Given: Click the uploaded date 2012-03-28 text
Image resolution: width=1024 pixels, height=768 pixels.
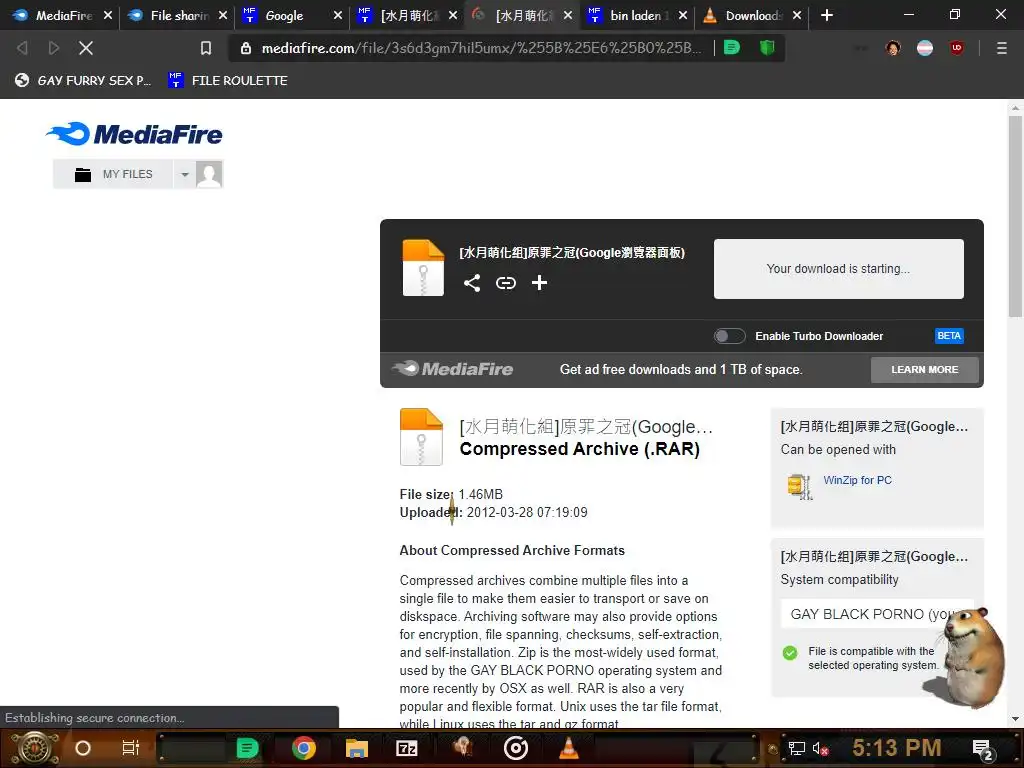Looking at the screenshot, I should pyautogui.click(x=526, y=512).
